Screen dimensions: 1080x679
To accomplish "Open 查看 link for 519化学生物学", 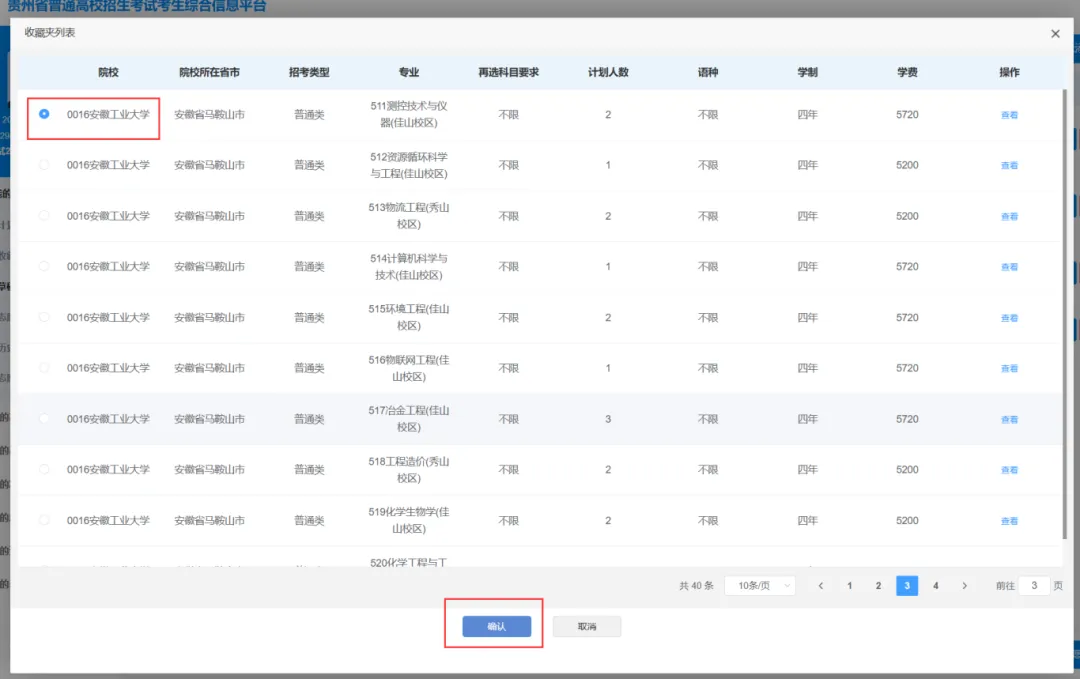I will pos(1009,521).
